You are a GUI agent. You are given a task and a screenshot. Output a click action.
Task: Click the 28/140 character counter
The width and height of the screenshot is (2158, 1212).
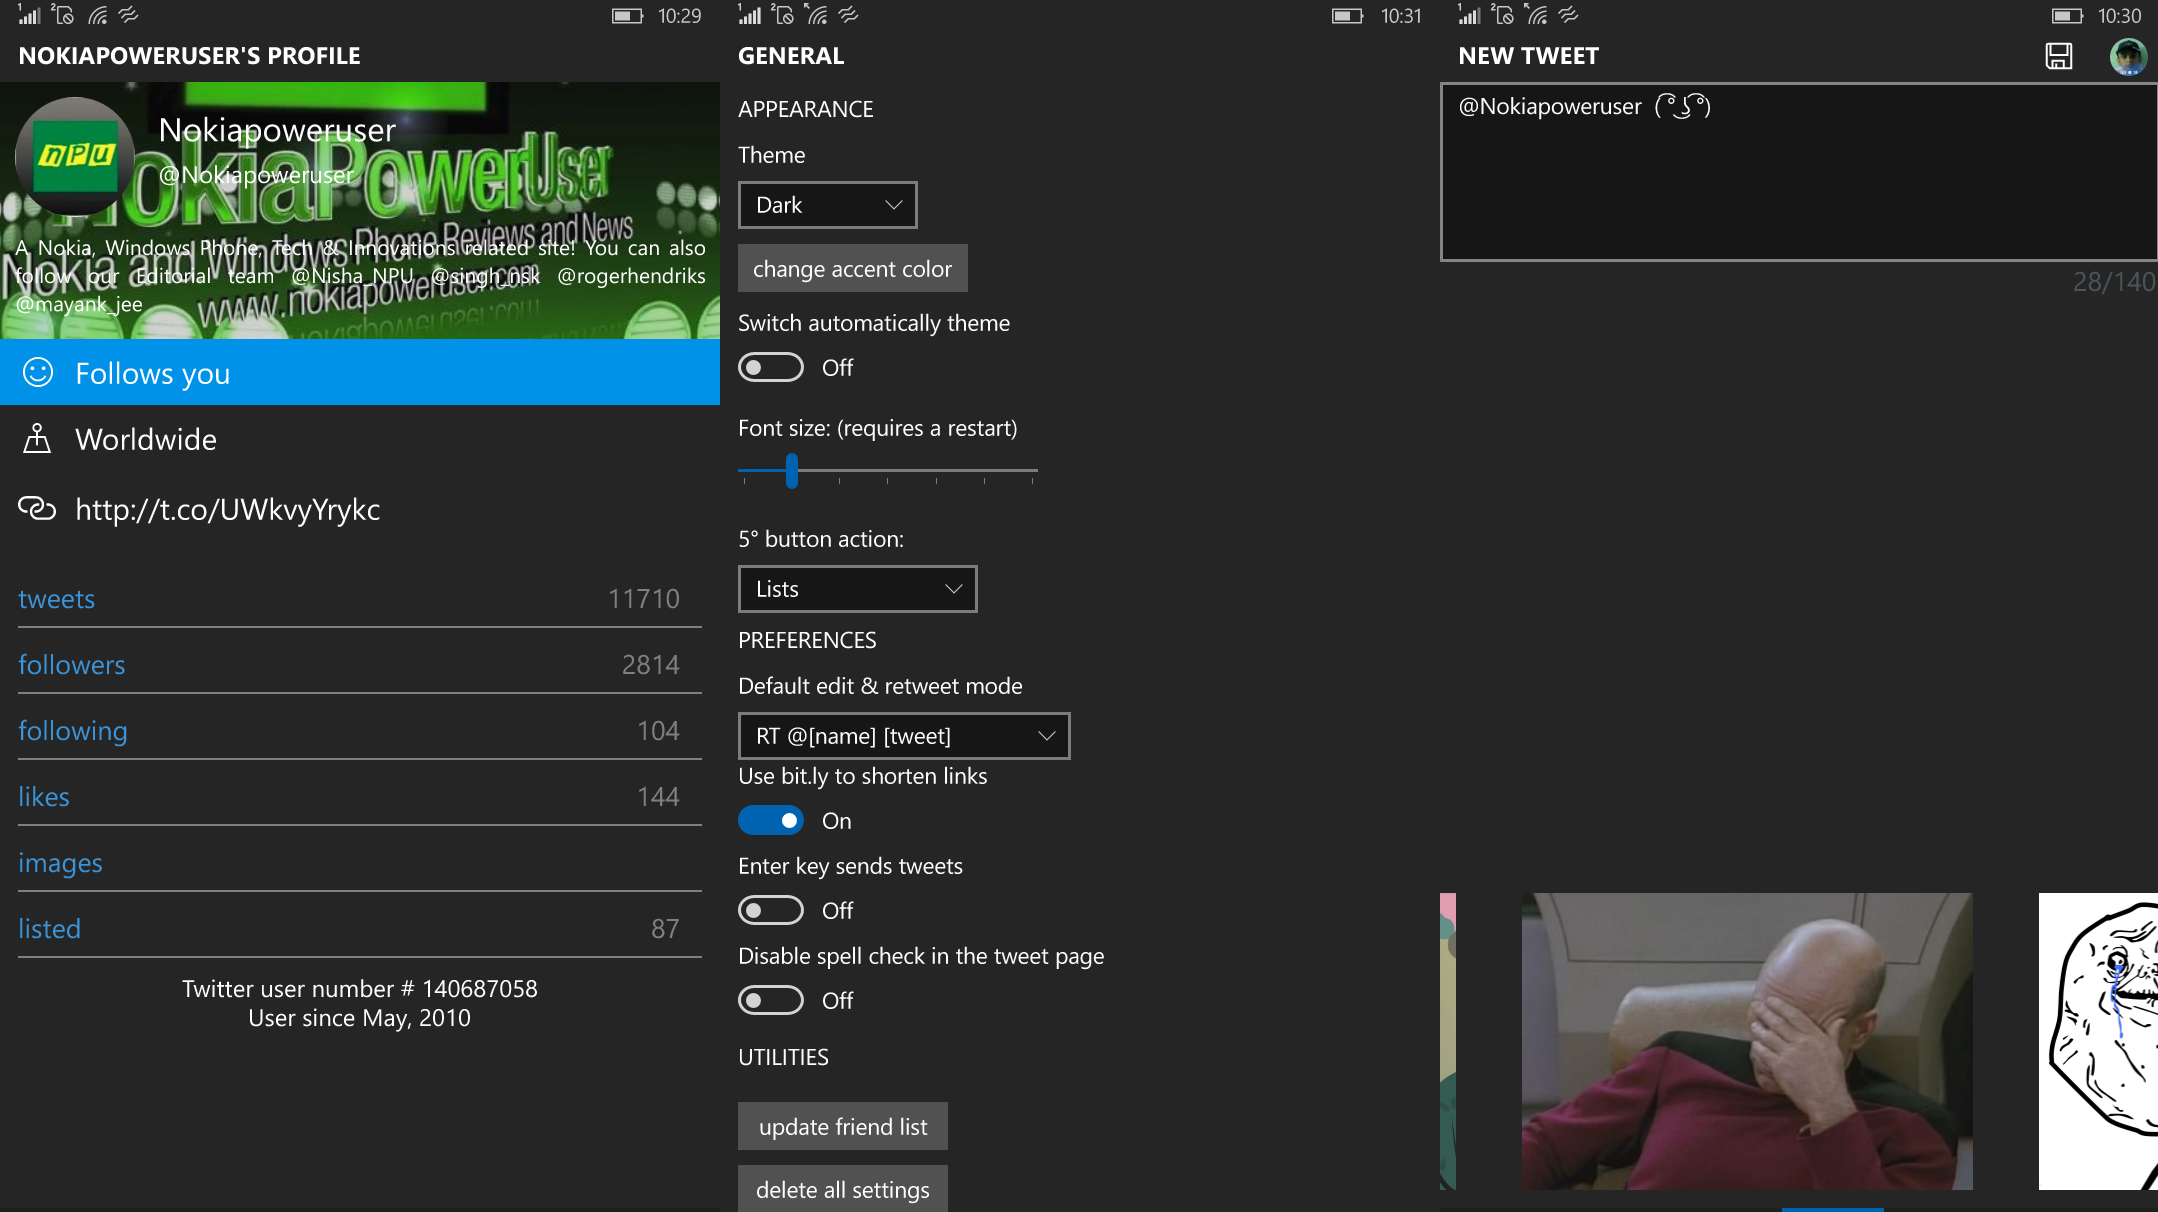click(2114, 282)
